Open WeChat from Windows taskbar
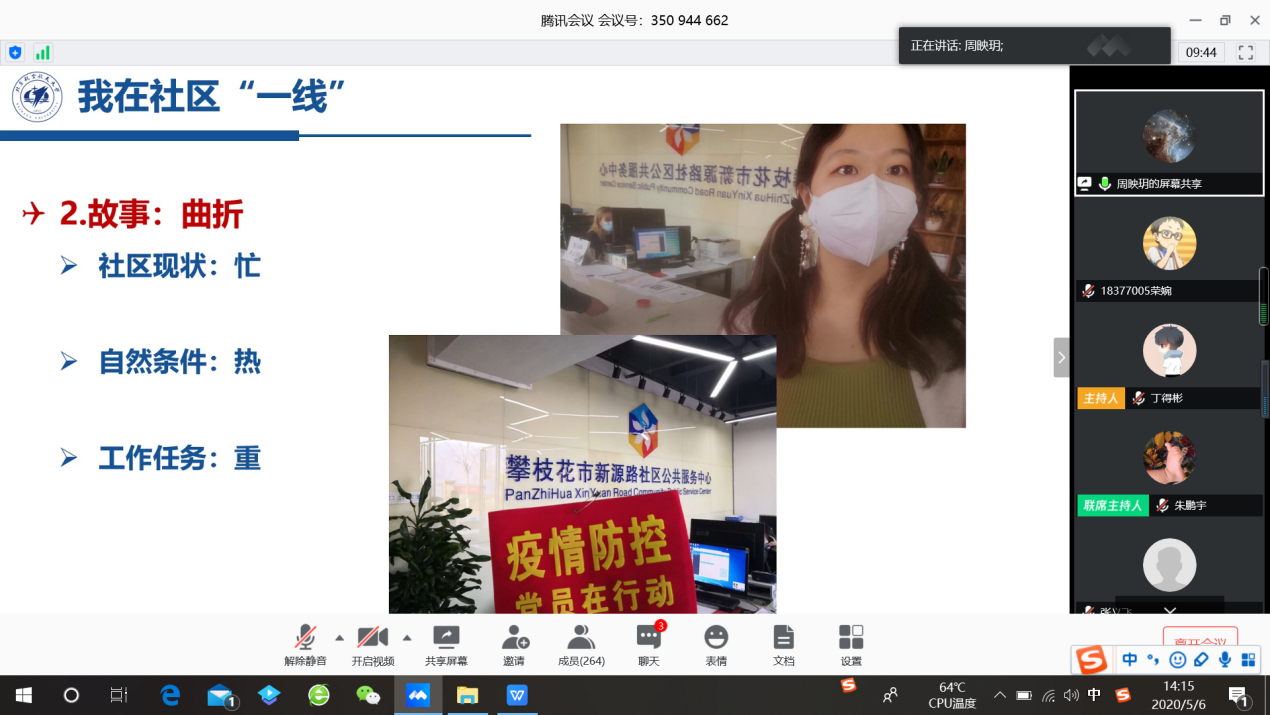Screen dimensions: 1270x715 (x=368, y=695)
